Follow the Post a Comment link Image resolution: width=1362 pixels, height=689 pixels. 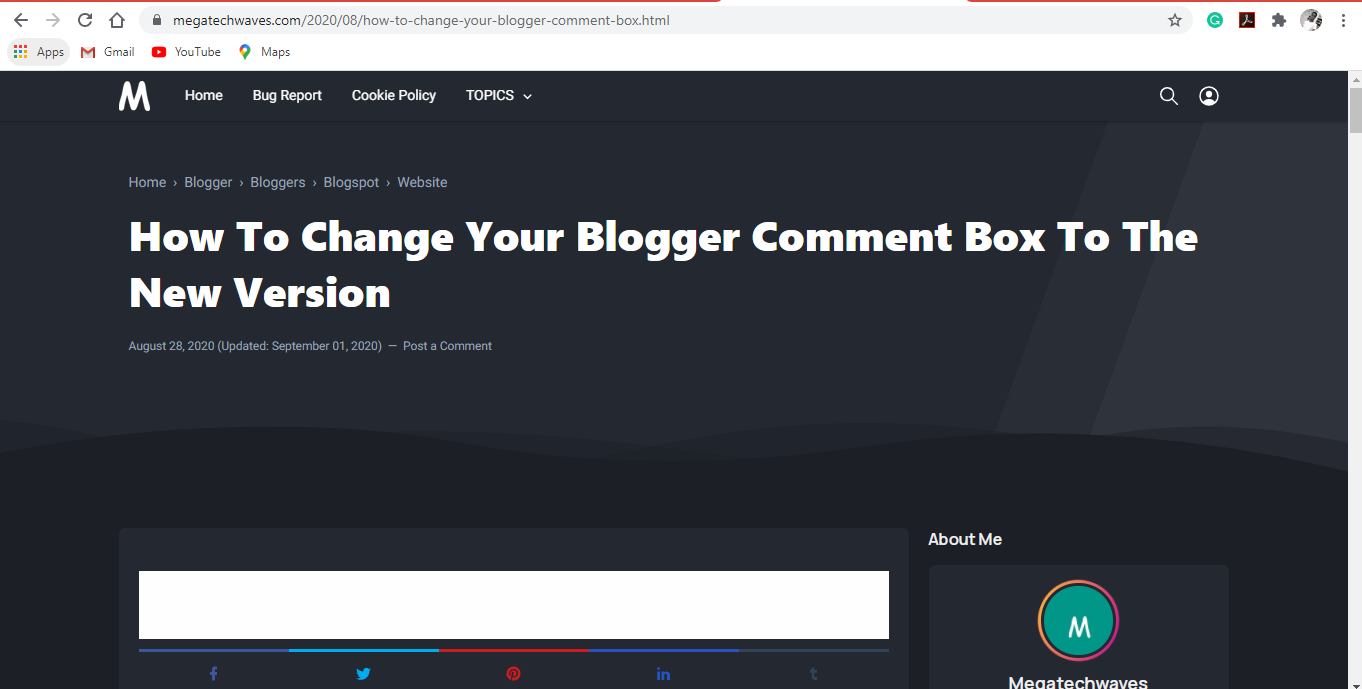point(447,346)
